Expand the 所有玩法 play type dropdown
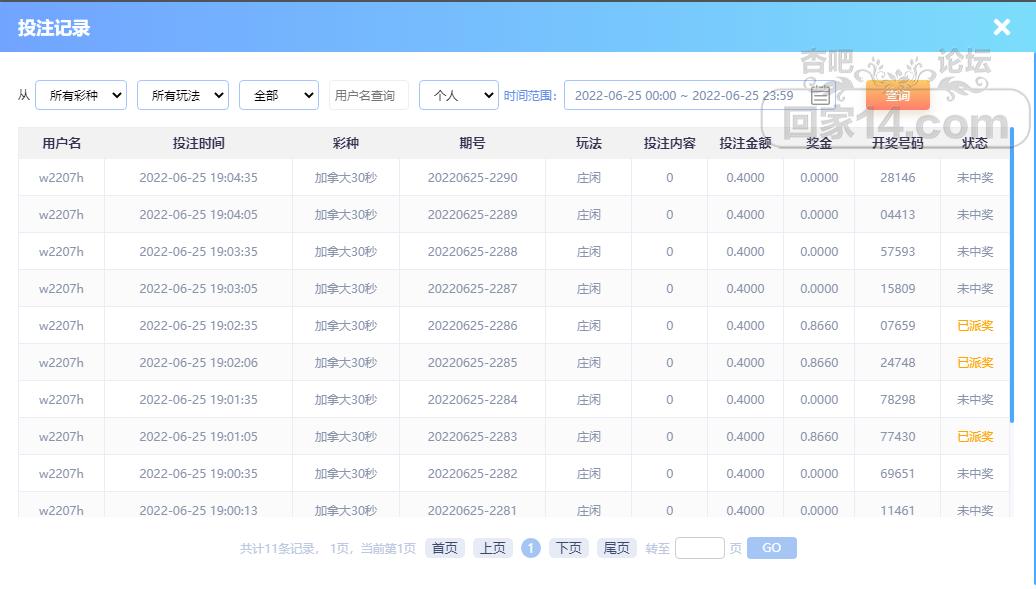 click(x=183, y=95)
